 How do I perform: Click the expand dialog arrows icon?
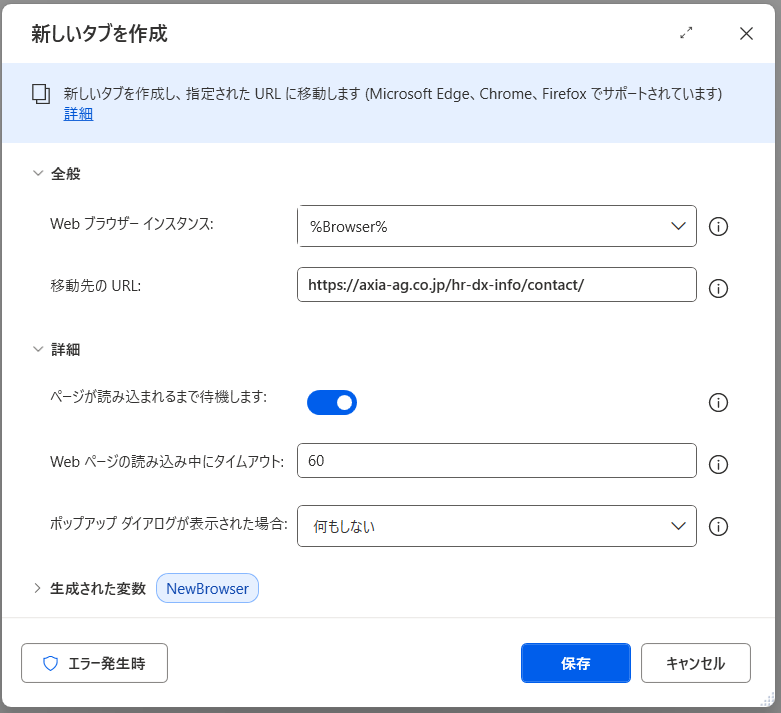tap(686, 33)
